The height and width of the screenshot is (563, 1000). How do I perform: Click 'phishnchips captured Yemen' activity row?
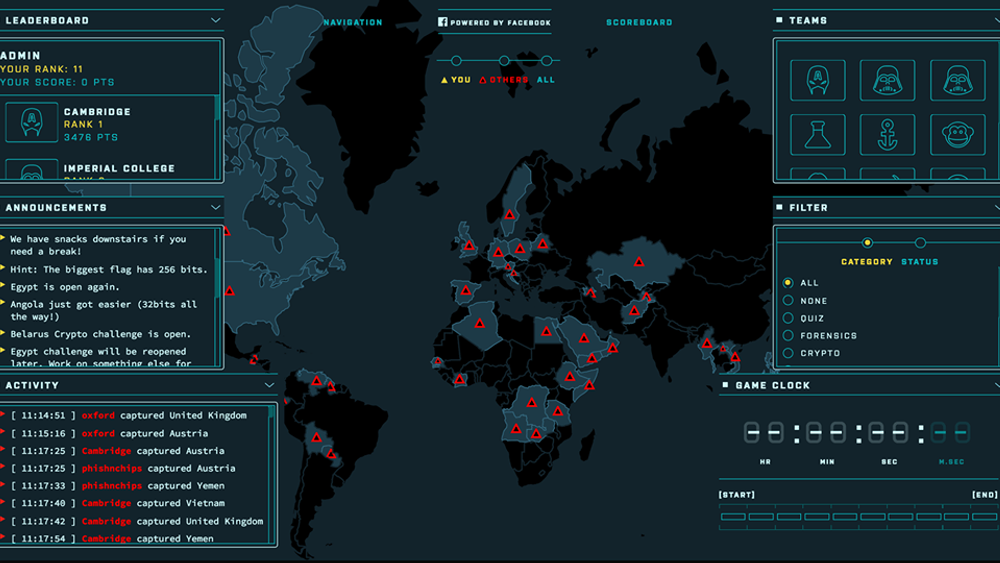(118, 485)
